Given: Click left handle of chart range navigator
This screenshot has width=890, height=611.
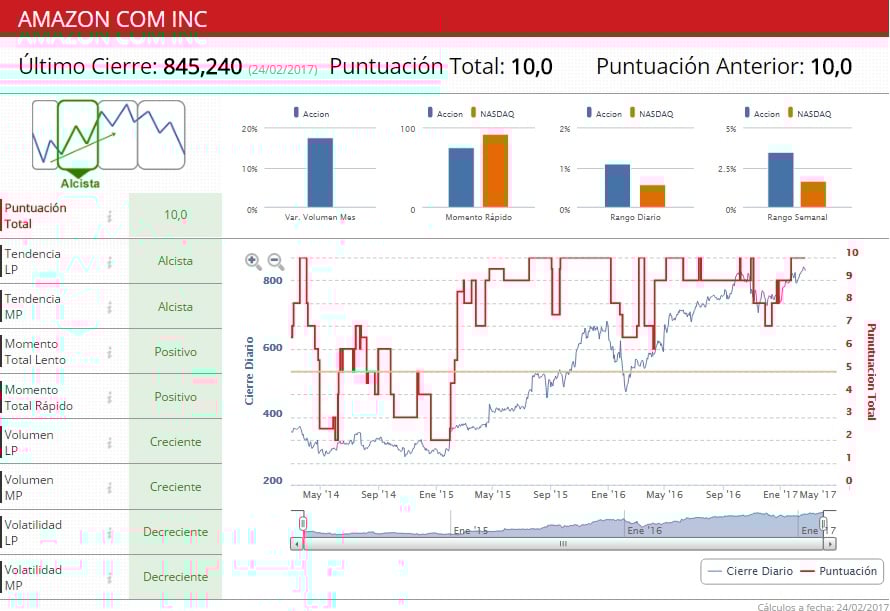Looking at the screenshot, I should 303,523.
